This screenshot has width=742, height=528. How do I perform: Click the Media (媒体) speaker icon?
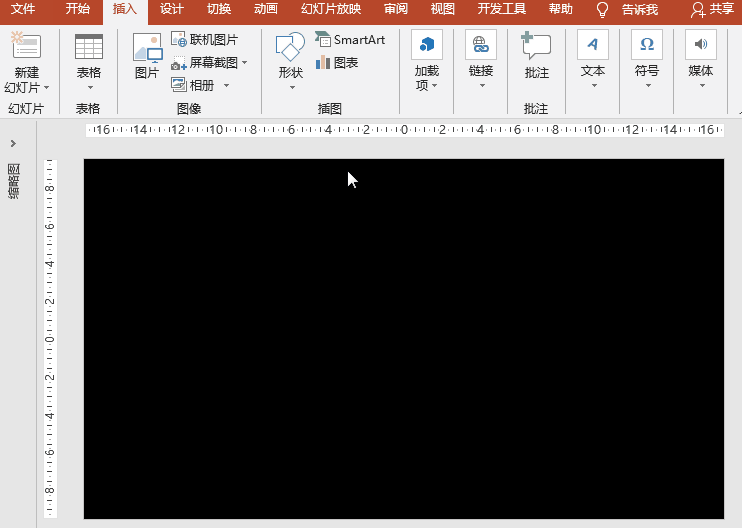tap(700, 44)
